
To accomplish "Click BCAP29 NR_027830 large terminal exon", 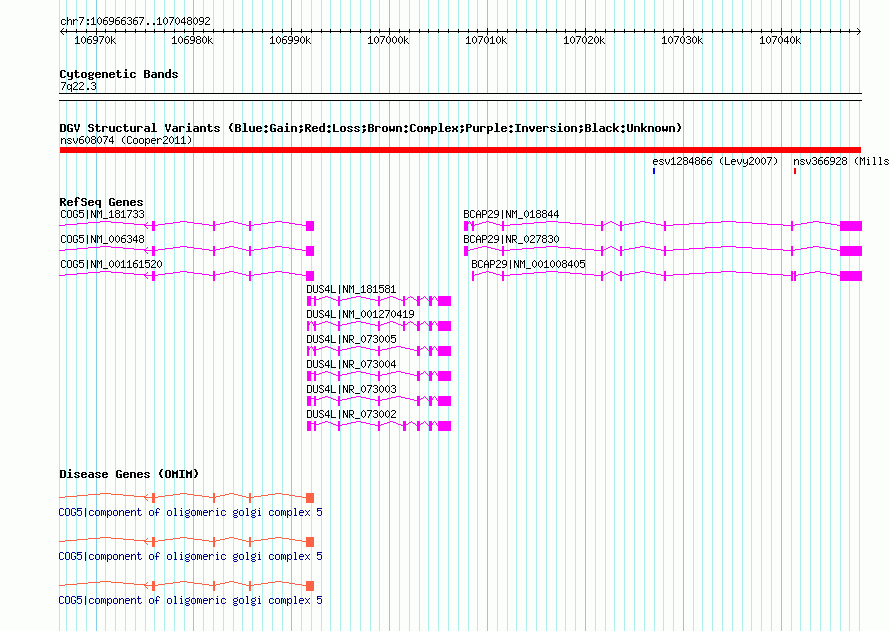I will tap(851, 251).
